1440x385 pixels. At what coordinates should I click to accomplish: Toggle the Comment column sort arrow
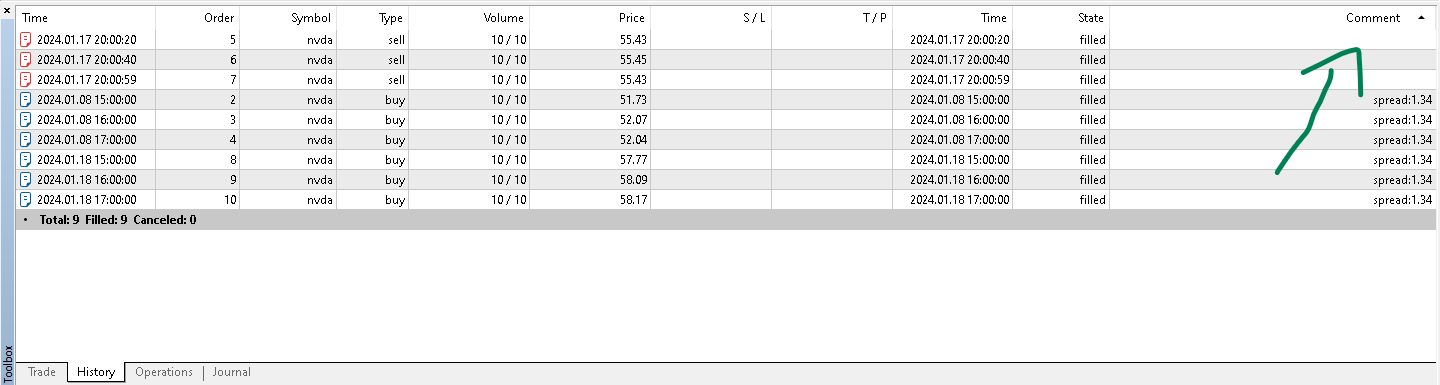point(1421,18)
